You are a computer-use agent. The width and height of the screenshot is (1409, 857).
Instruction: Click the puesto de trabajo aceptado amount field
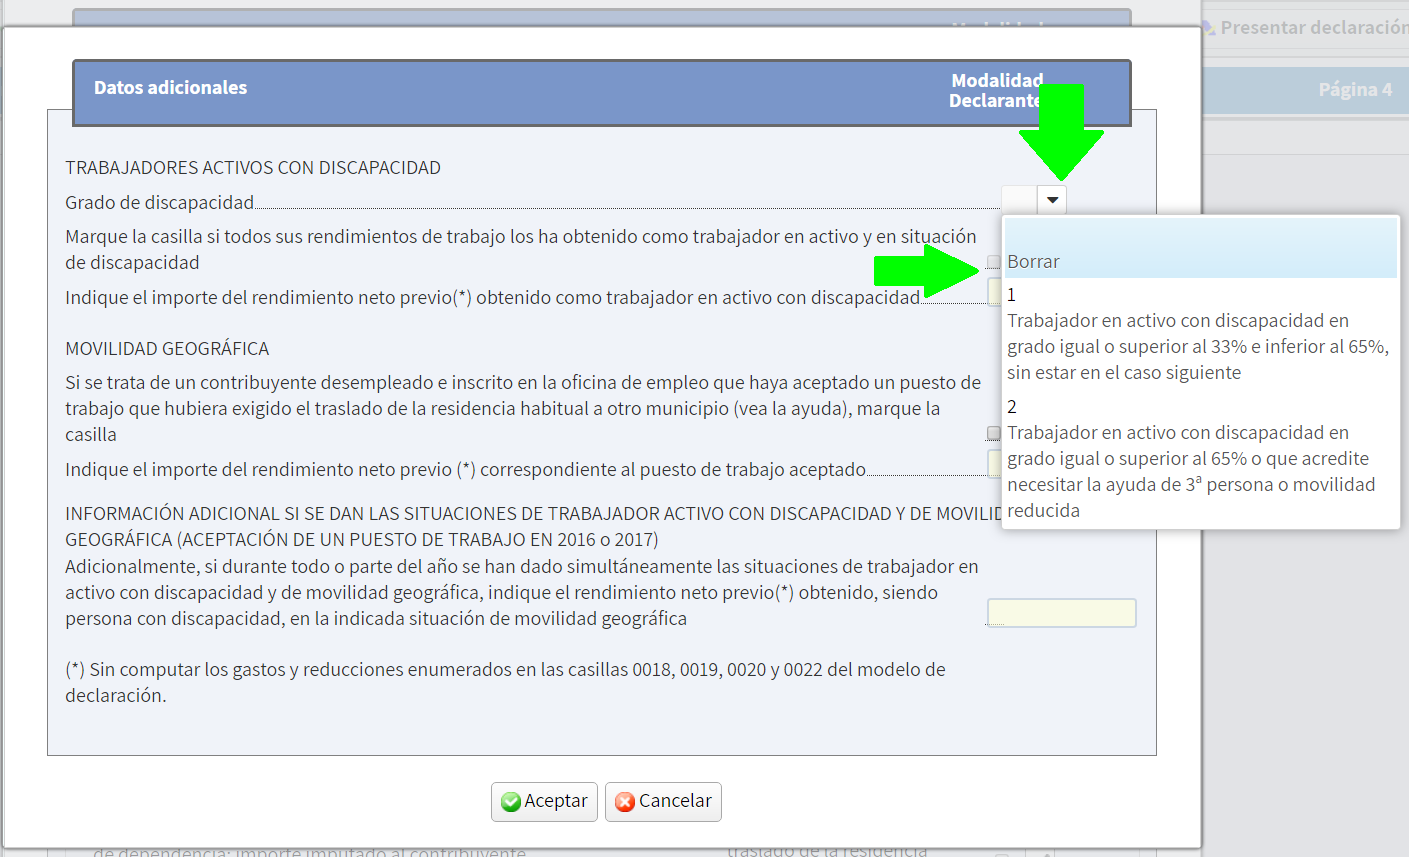[993, 463]
